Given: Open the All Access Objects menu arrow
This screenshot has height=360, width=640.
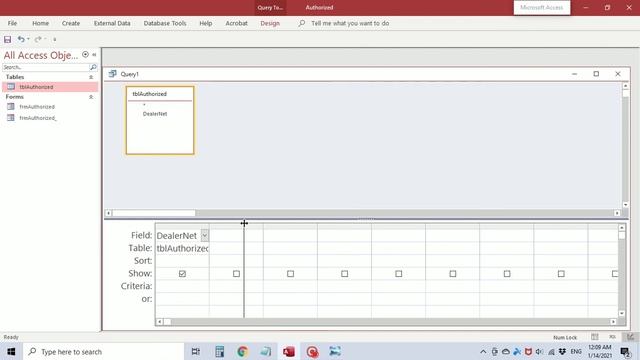Looking at the screenshot, I should (x=85, y=54).
